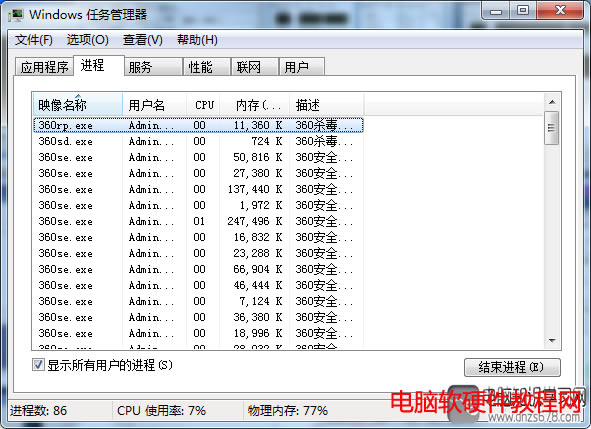
Task: Click the scrollbar up arrow
Action: pyautogui.click(x=552, y=102)
